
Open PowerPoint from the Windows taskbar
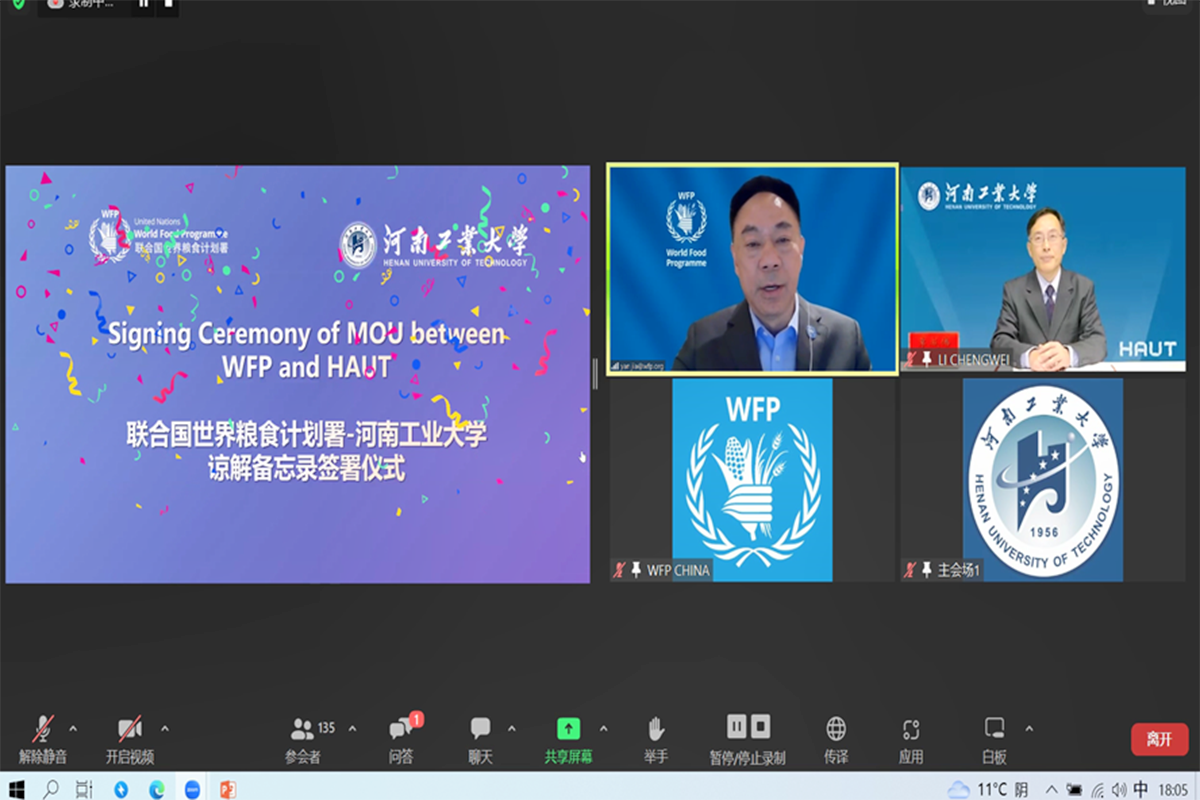point(227,789)
